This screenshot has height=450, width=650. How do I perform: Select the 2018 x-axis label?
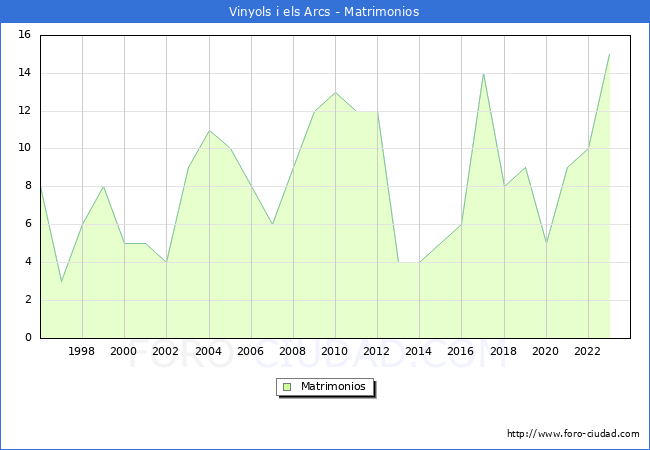503,352
